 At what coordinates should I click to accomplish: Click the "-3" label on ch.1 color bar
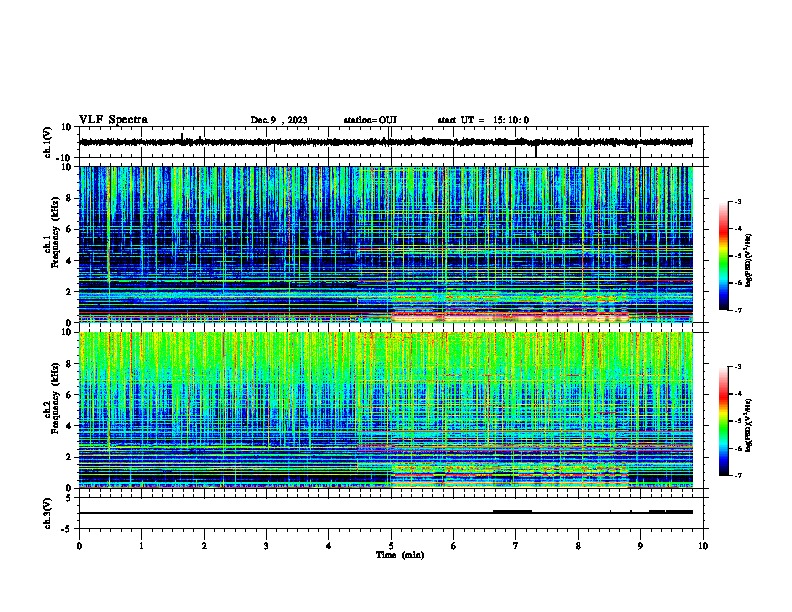[737, 201]
